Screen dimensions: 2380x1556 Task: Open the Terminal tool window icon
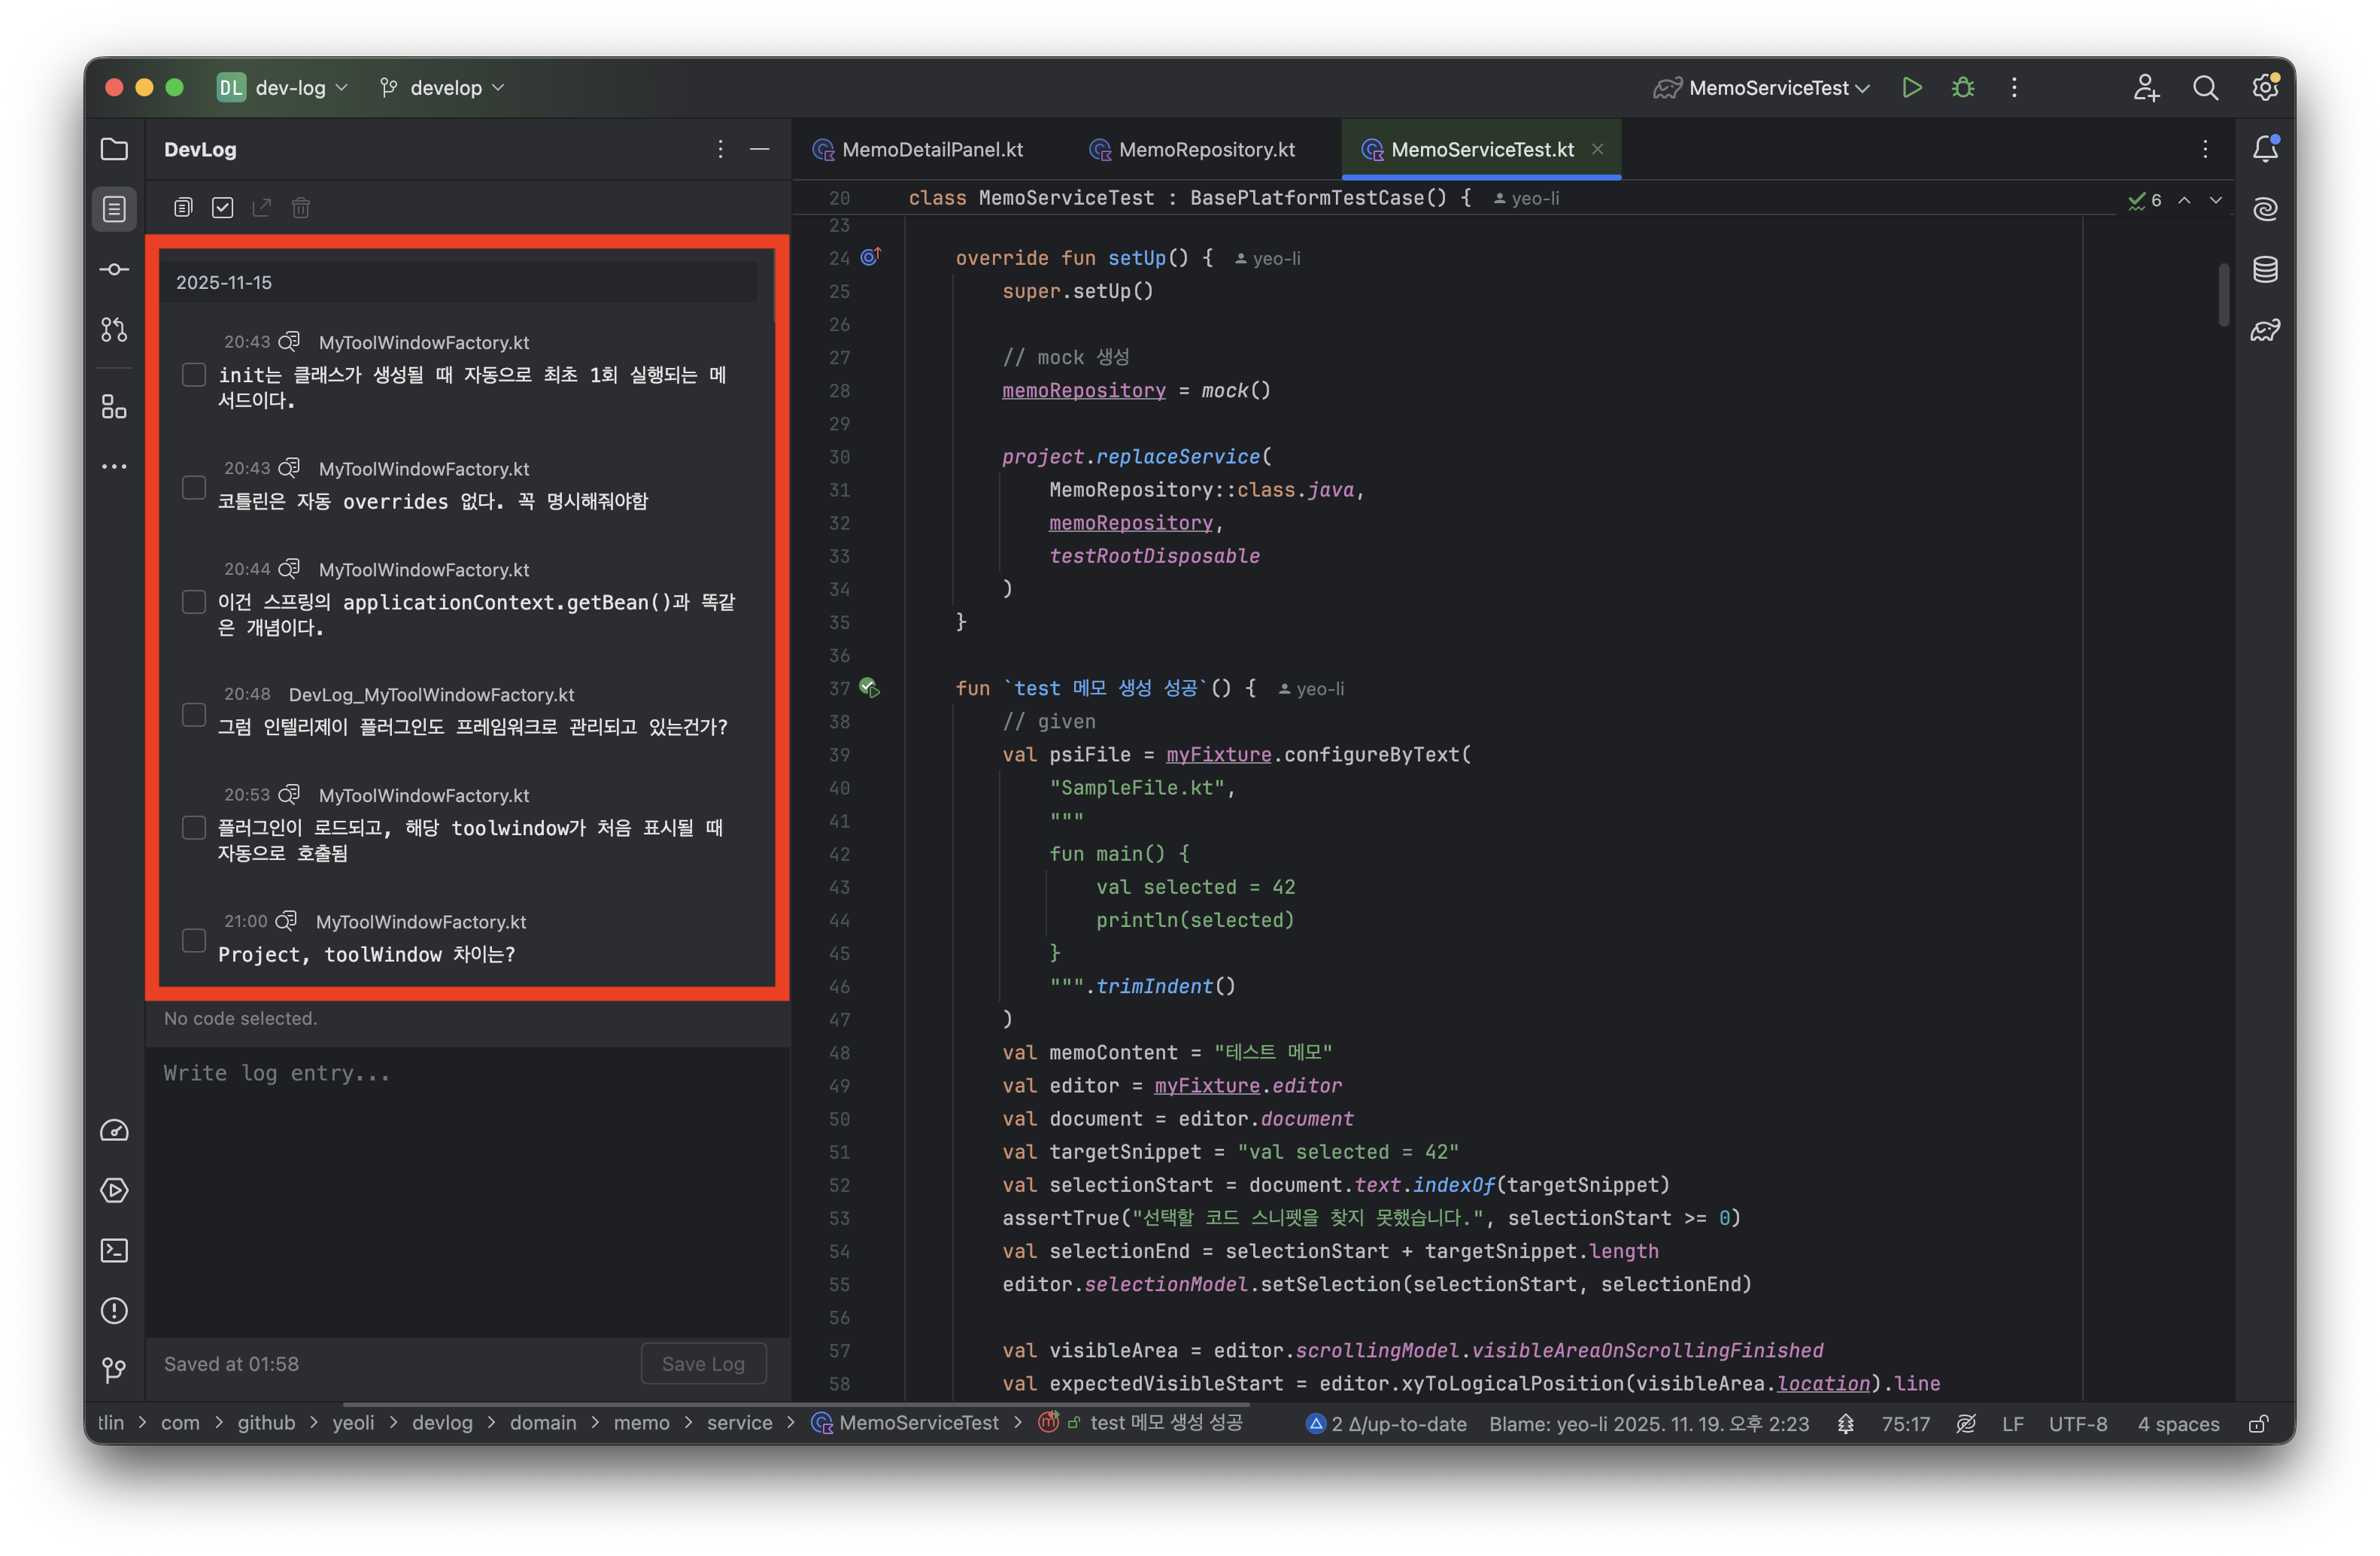tap(114, 1250)
